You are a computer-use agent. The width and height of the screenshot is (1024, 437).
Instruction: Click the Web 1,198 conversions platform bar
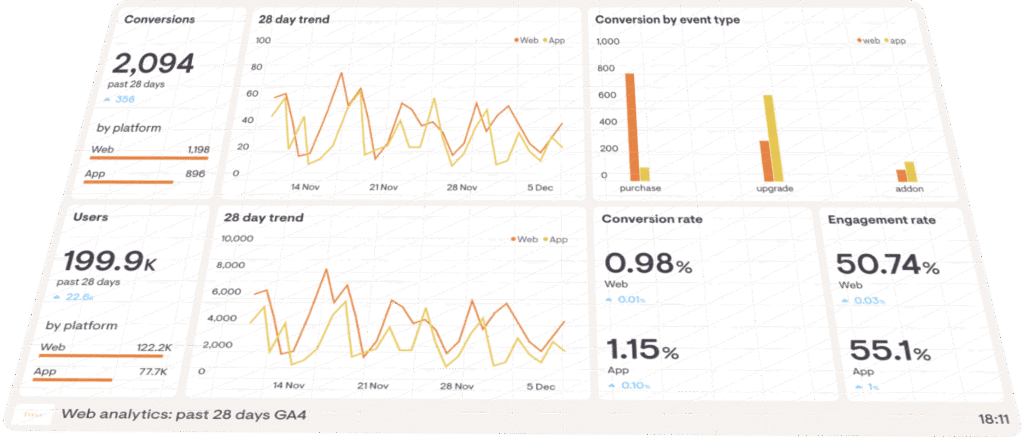coord(150,158)
